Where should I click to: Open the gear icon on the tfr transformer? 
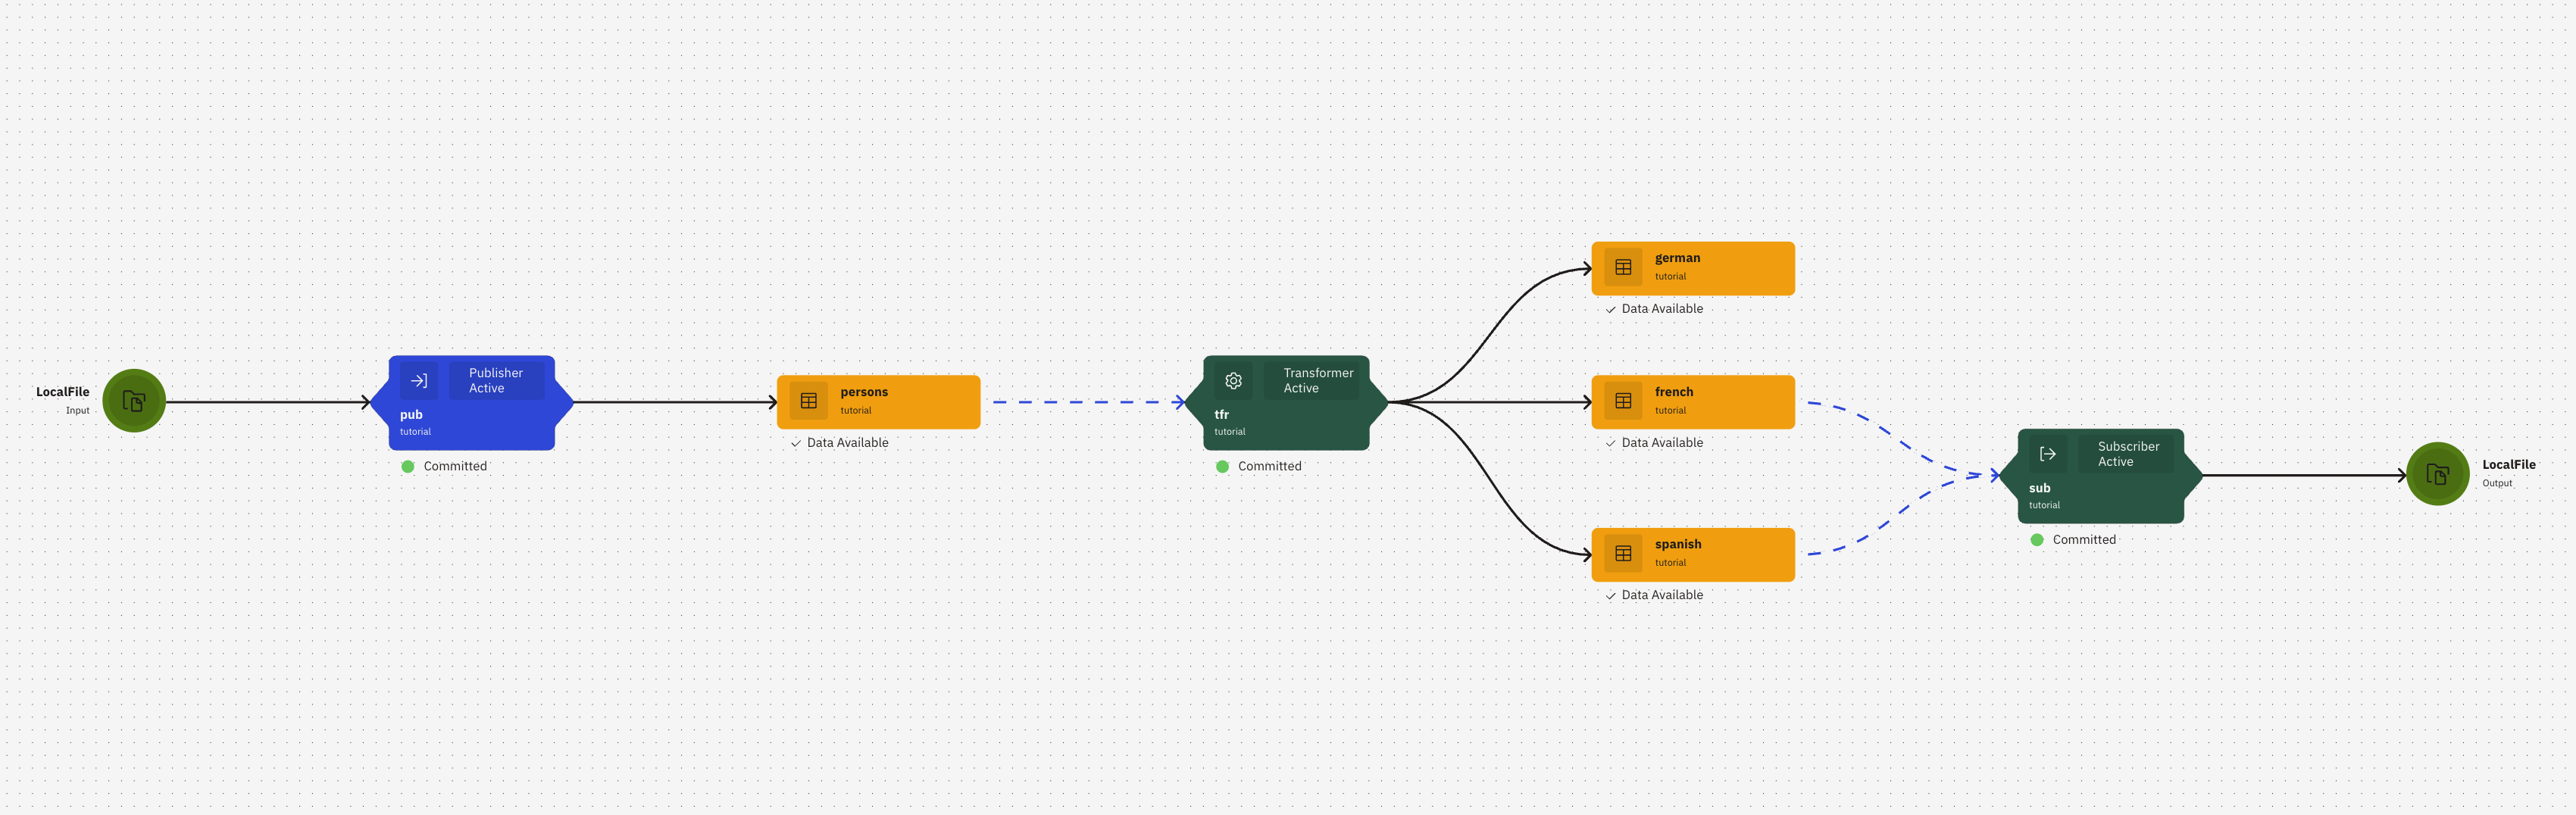pyautogui.click(x=1233, y=380)
